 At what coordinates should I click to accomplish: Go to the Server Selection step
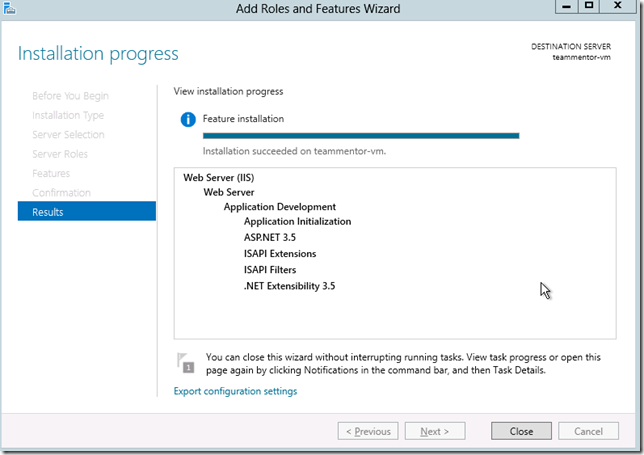coord(68,135)
